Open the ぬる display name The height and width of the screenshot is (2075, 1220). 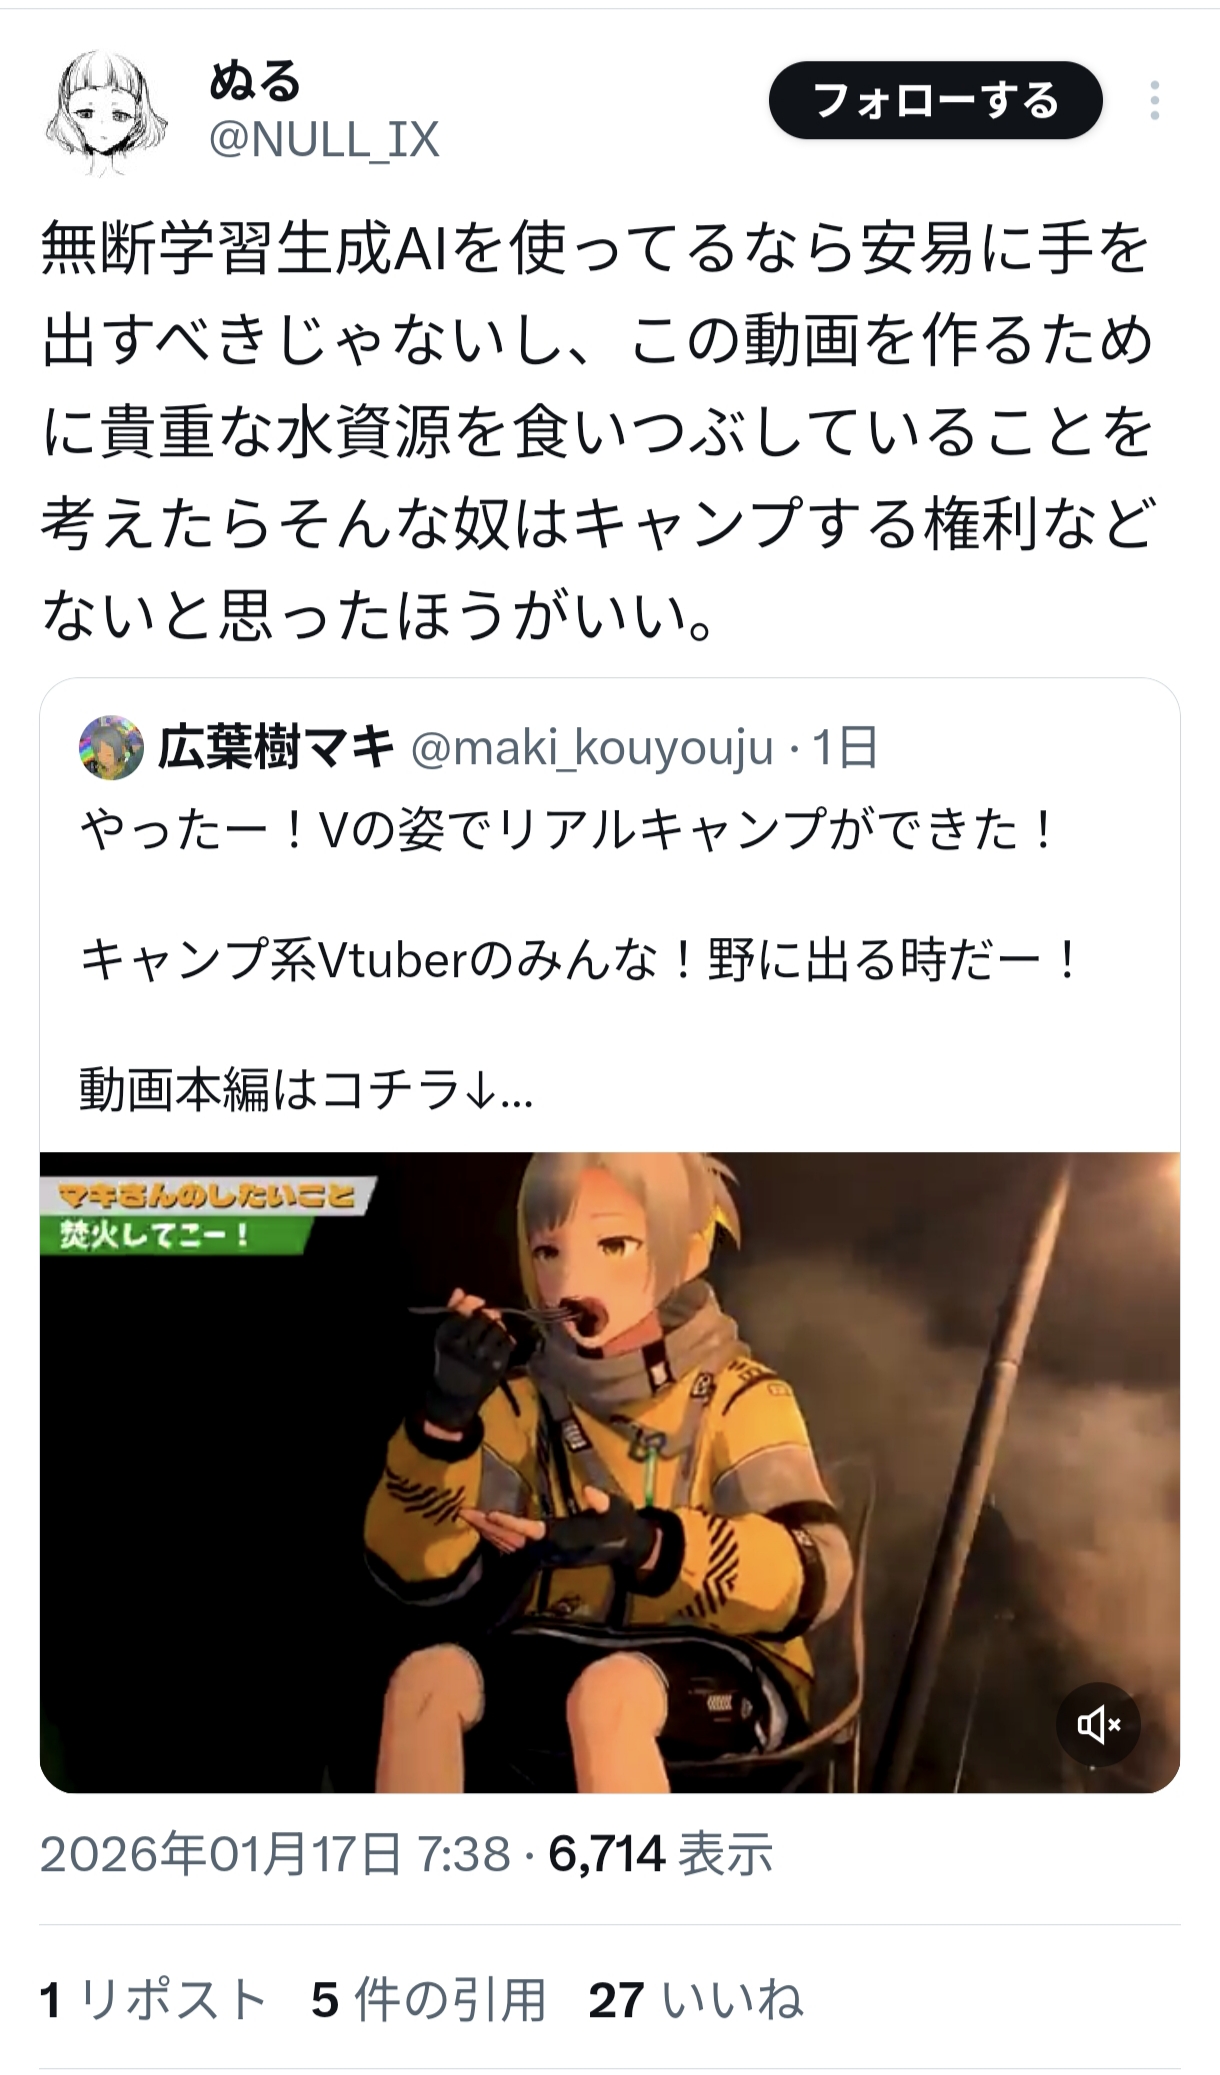coord(255,80)
